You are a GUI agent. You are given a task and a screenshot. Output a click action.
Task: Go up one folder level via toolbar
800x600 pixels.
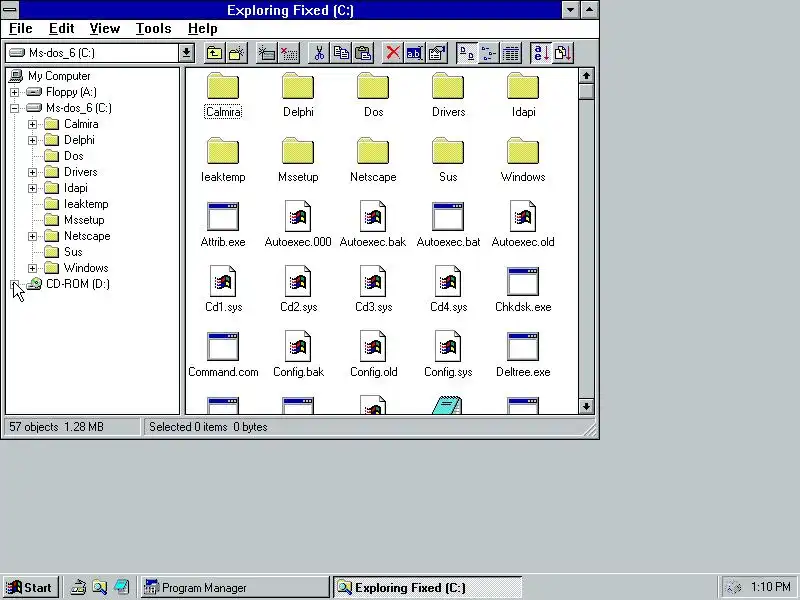(x=214, y=53)
